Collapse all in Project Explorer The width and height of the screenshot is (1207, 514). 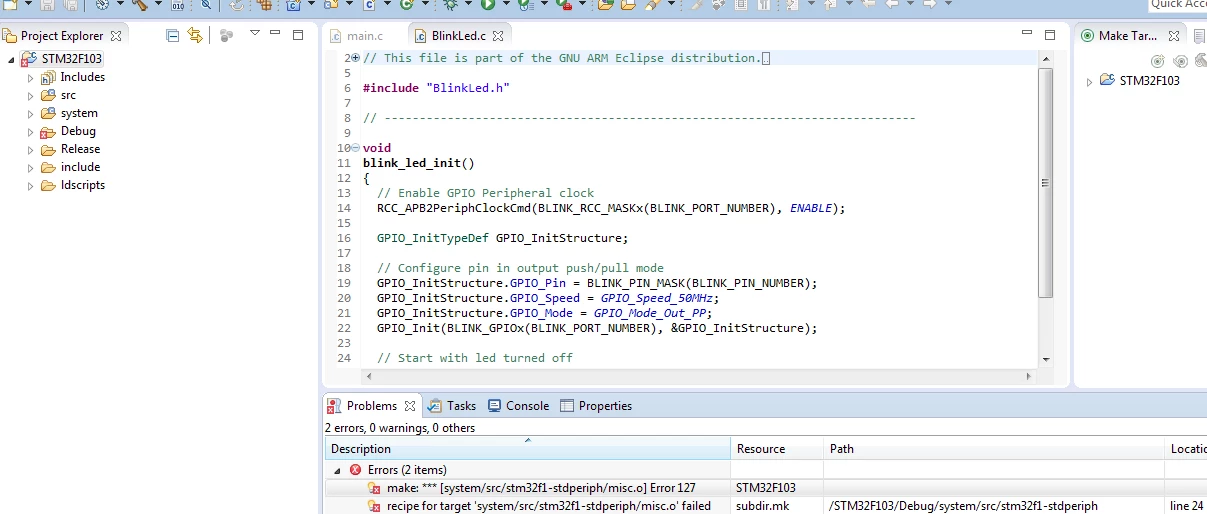coord(172,35)
